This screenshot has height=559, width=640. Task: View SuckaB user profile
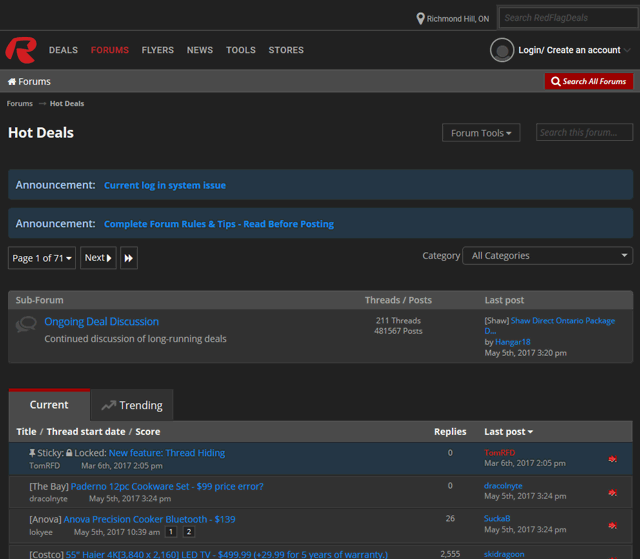click(497, 519)
